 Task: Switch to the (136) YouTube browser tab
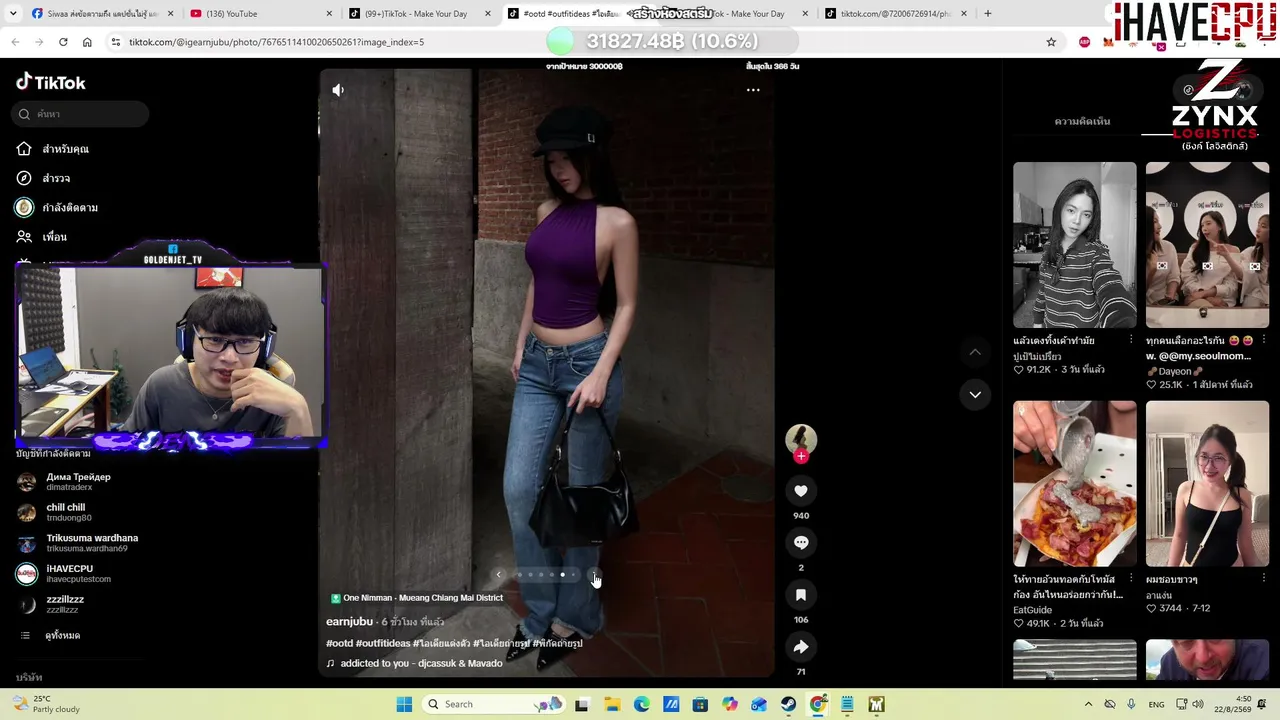(260, 14)
